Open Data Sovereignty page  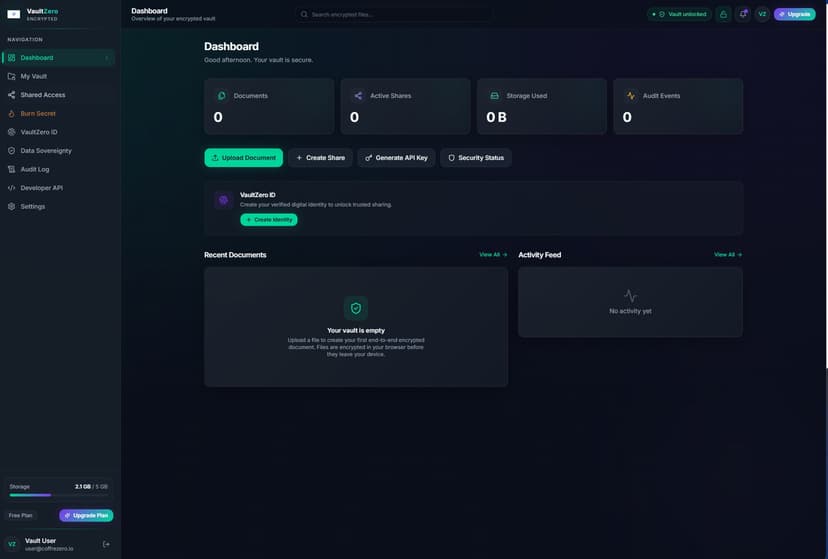(59, 150)
